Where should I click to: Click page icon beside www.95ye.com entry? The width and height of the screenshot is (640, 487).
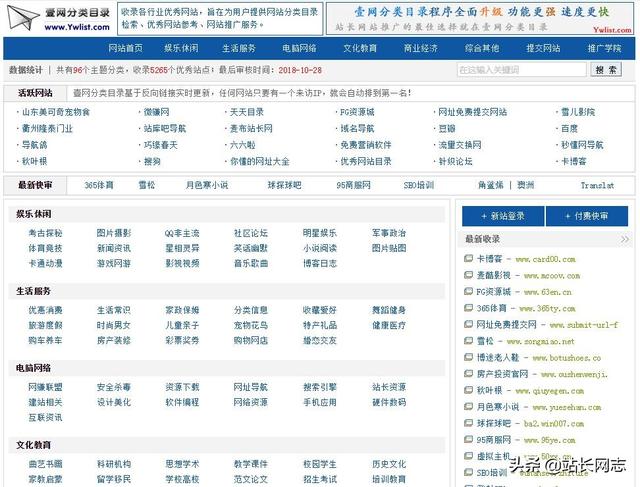tap(468, 440)
